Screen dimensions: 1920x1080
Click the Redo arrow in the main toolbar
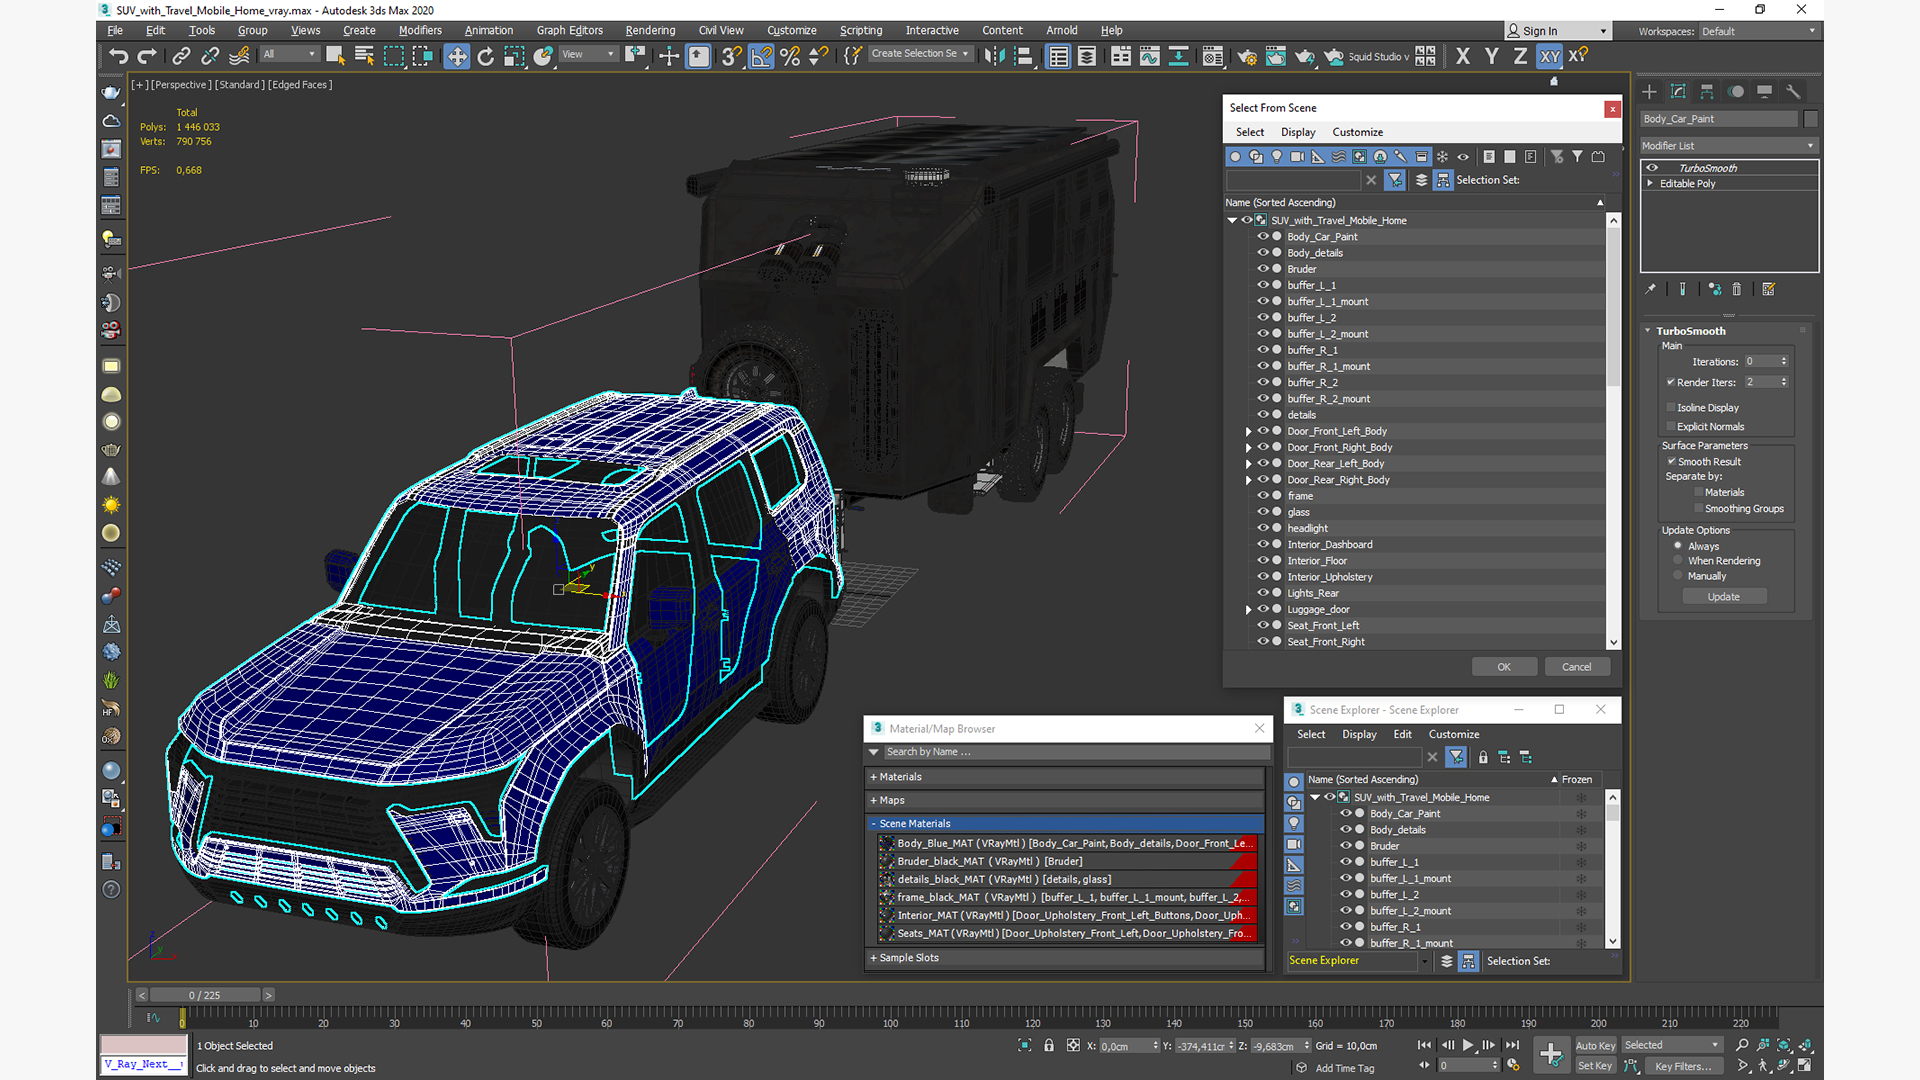pyautogui.click(x=147, y=56)
